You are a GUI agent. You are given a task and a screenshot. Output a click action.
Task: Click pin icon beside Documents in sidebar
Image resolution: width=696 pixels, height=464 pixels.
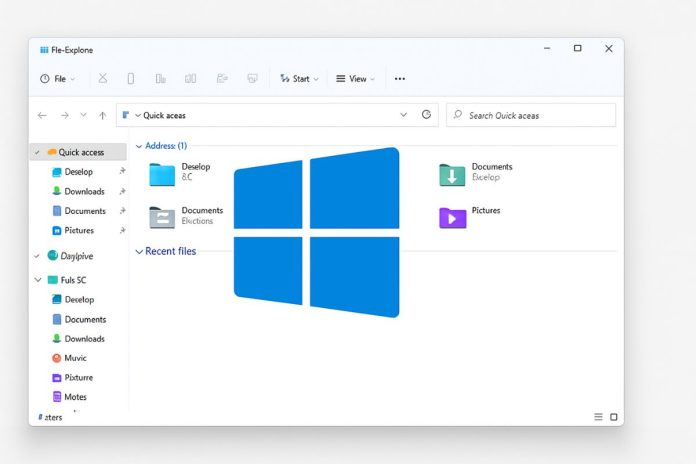pos(122,210)
